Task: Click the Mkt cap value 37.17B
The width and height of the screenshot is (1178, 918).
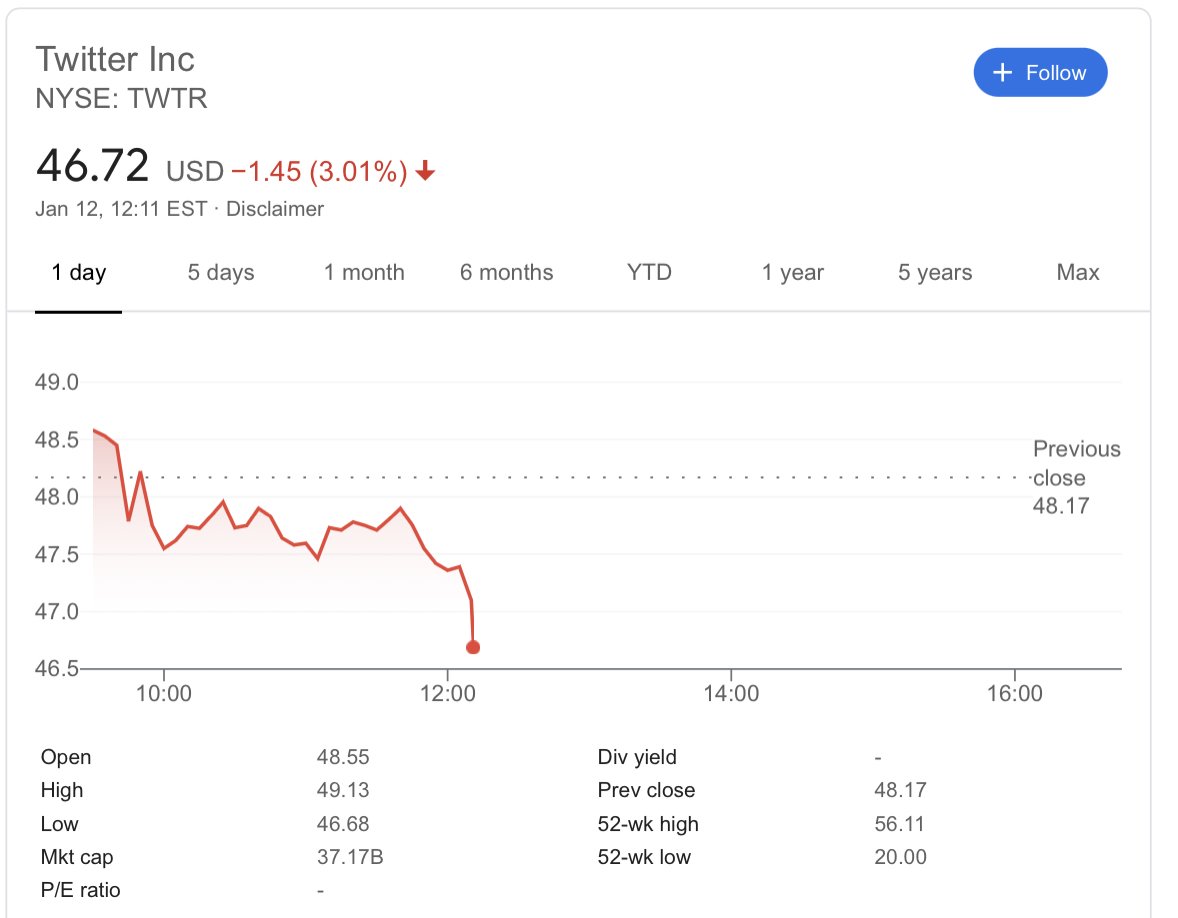Action: click(x=350, y=856)
